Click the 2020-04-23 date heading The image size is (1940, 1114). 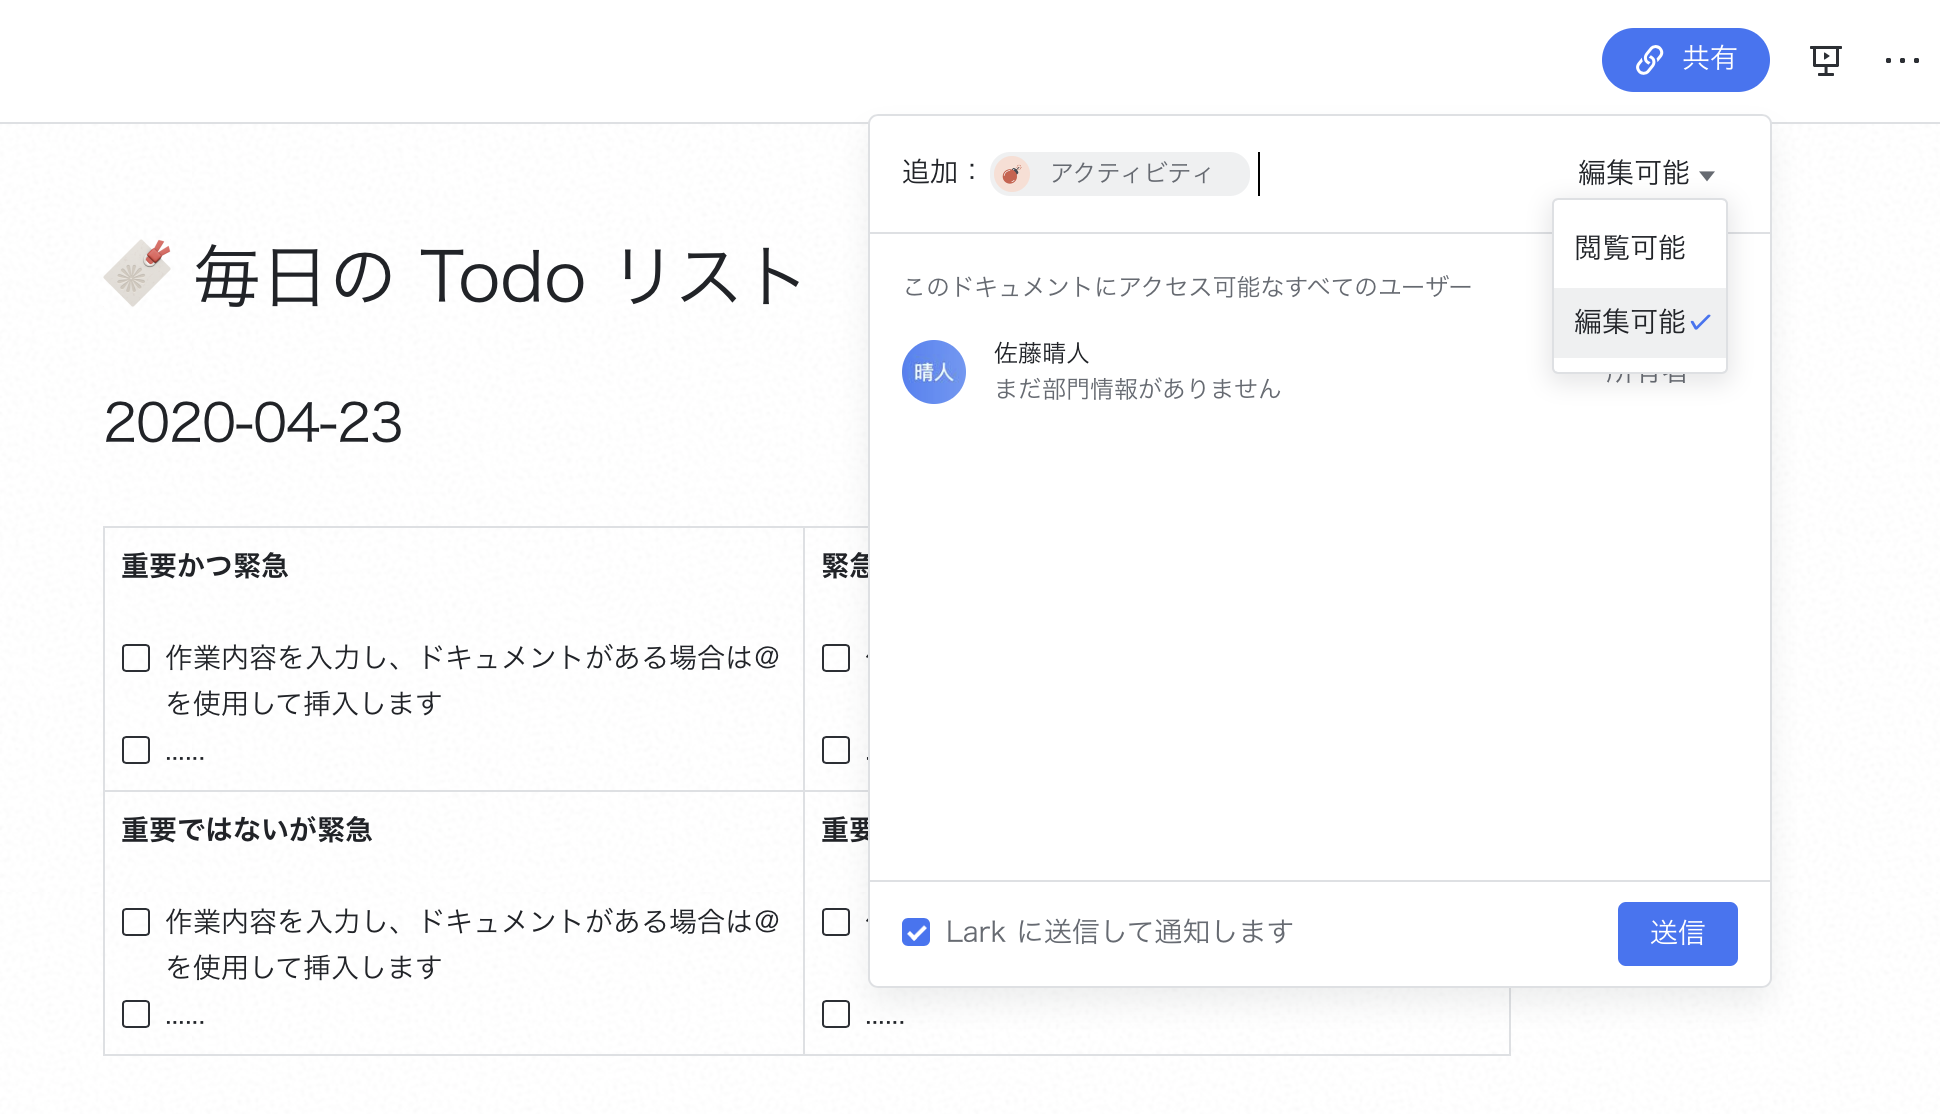pos(253,423)
